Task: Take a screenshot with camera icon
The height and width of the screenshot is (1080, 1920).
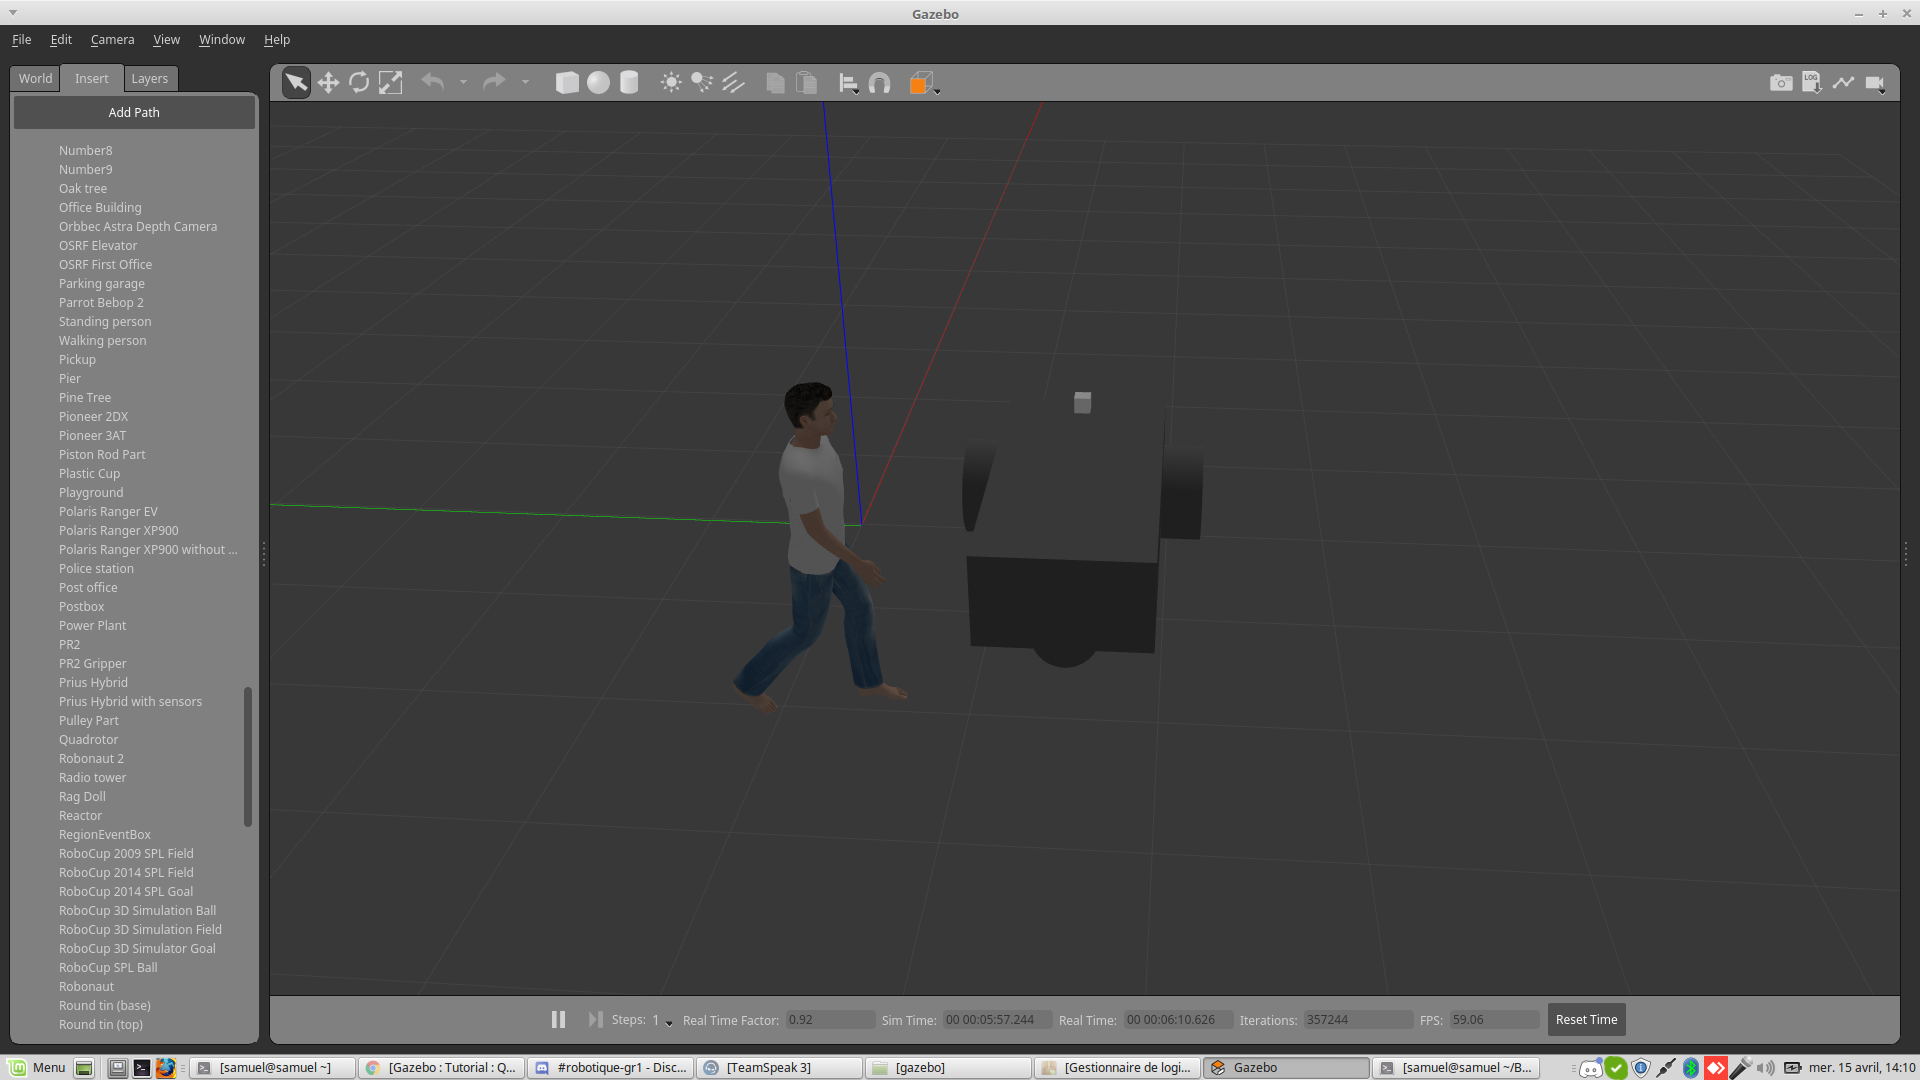Action: [x=1780, y=83]
